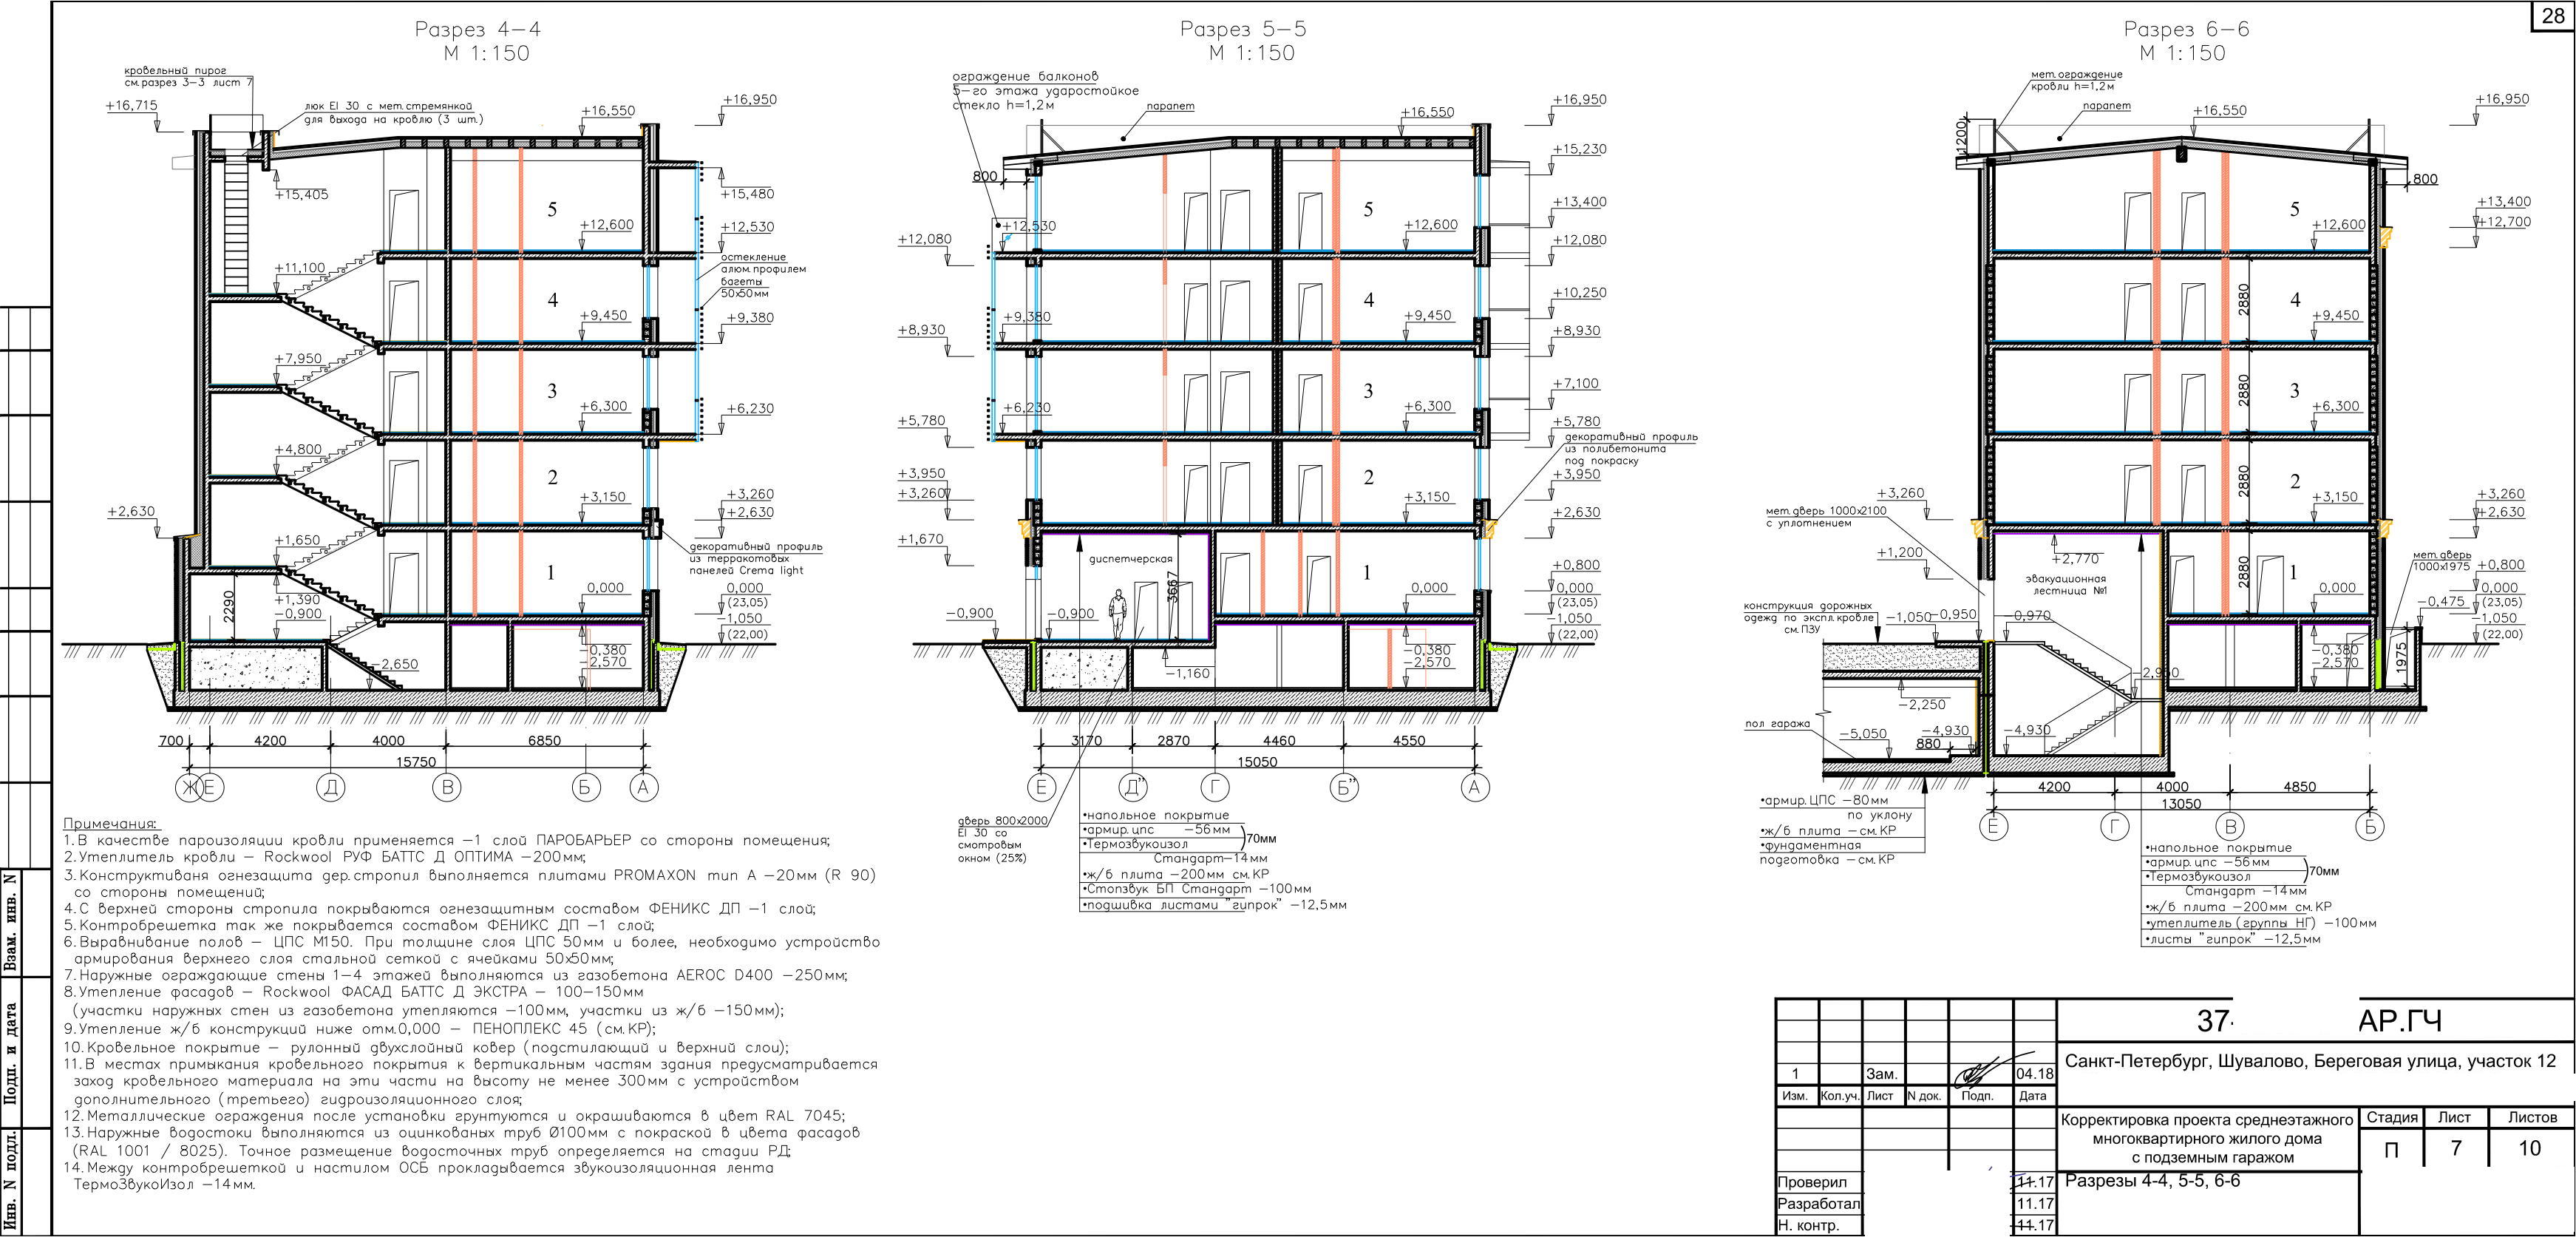Click axis bubble Д under Разрез 4-4
The image size is (2576, 1237).
[331, 788]
